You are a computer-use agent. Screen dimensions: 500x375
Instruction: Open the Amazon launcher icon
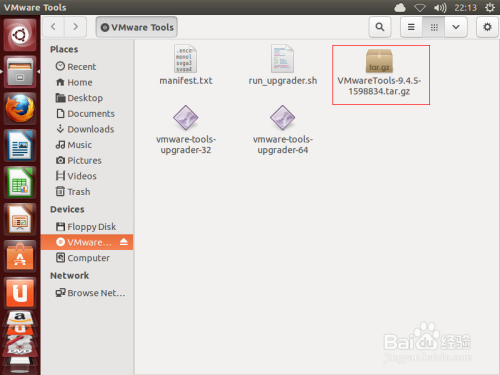(20, 319)
